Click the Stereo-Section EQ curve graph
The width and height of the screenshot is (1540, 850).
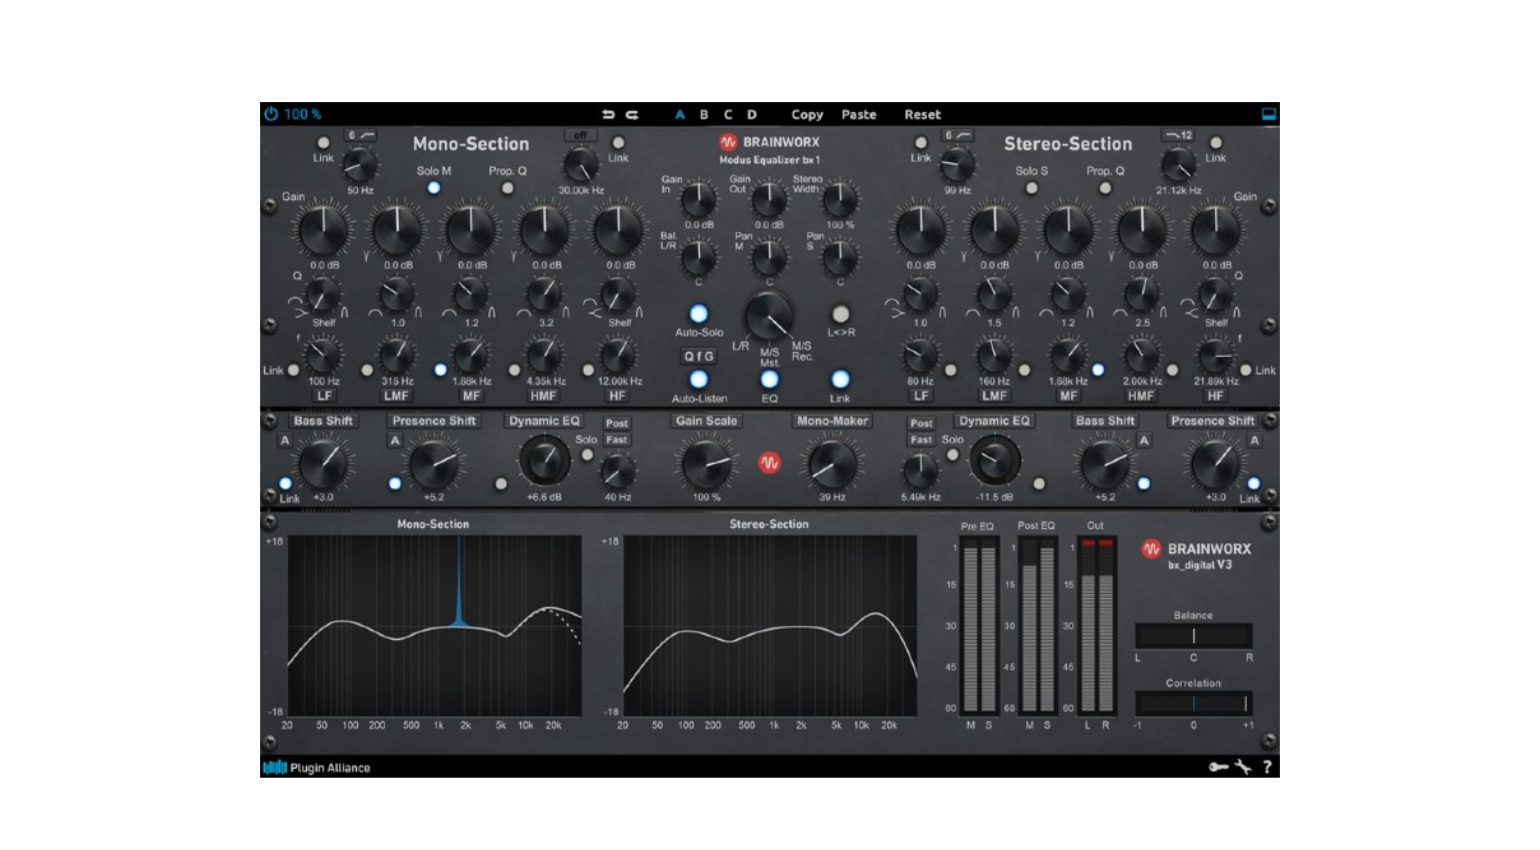coord(769,625)
